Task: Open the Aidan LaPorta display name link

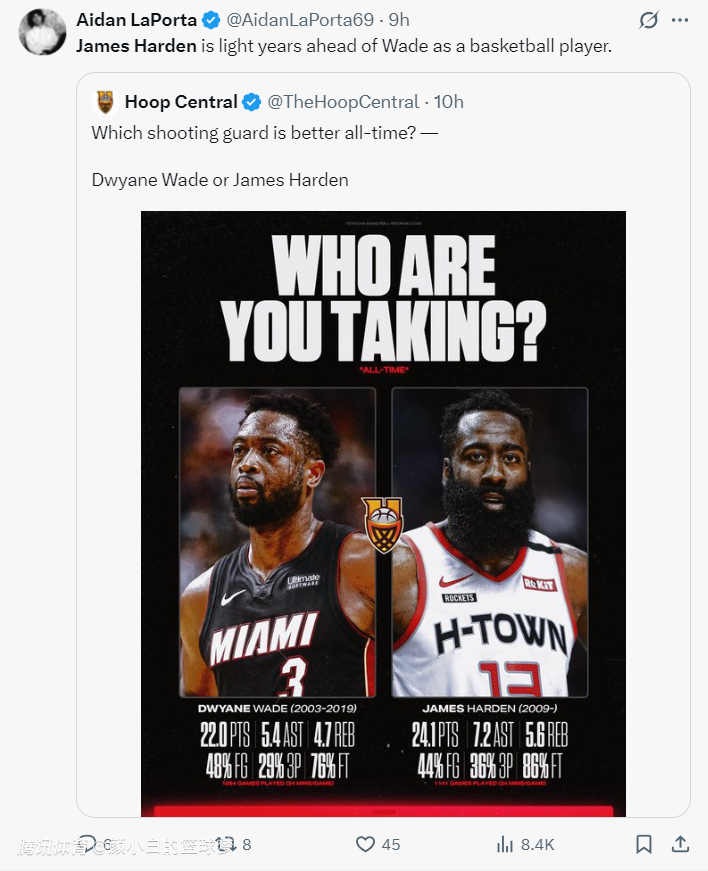Action: tap(136, 21)
